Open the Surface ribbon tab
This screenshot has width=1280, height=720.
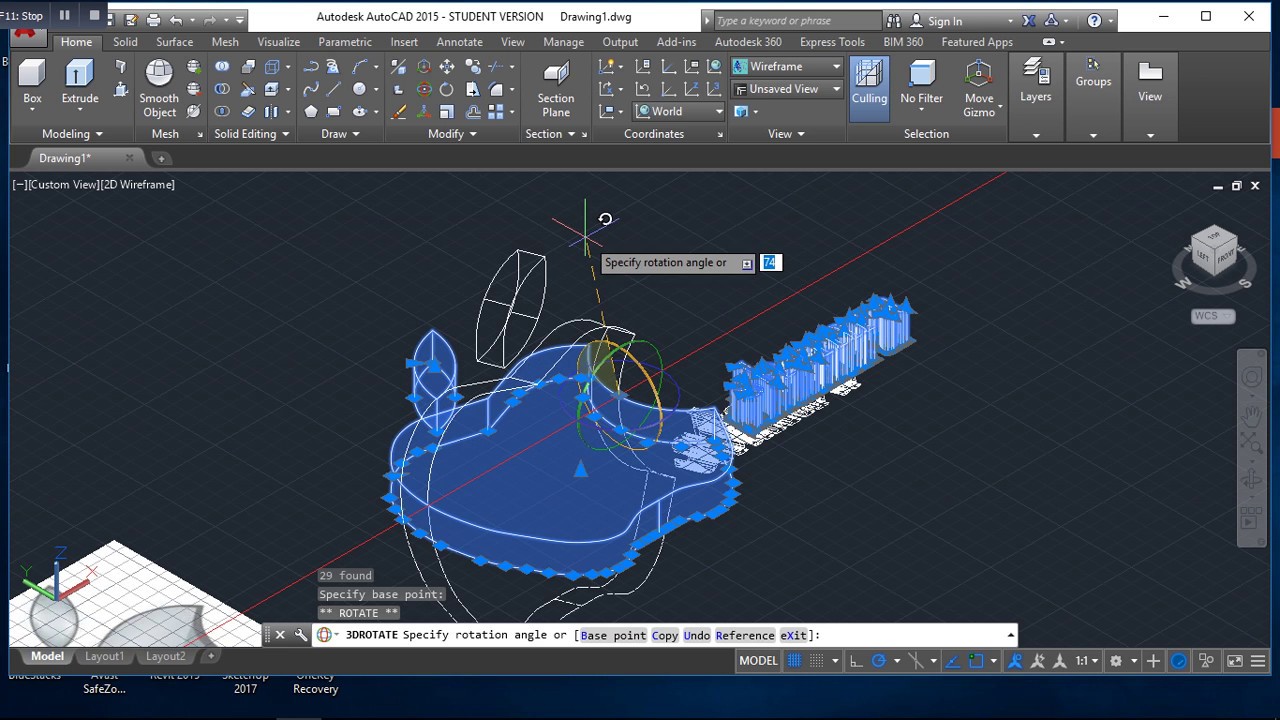174,42
